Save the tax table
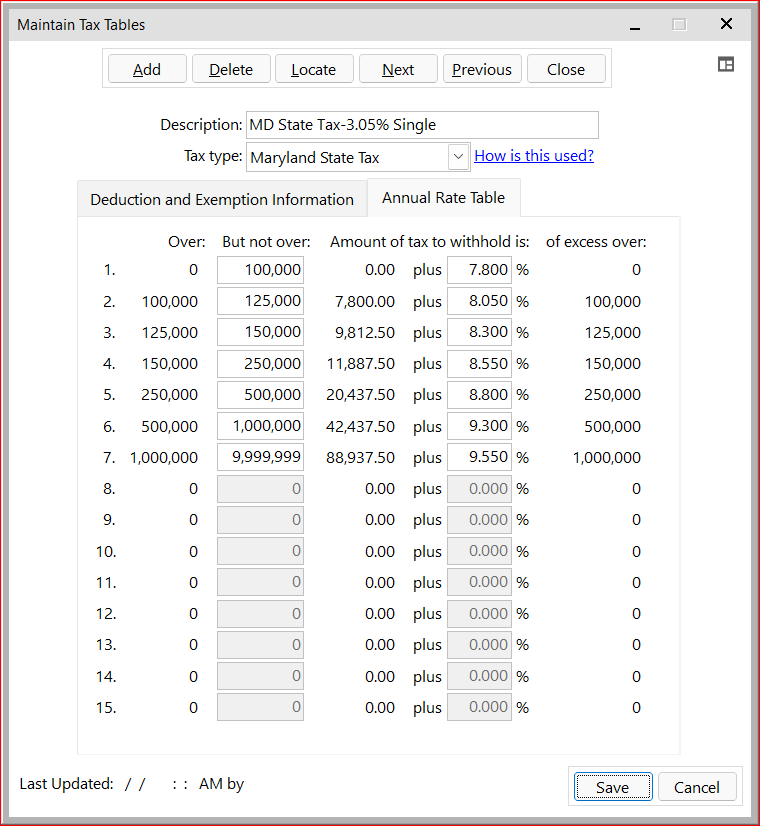 click(612, 787)
